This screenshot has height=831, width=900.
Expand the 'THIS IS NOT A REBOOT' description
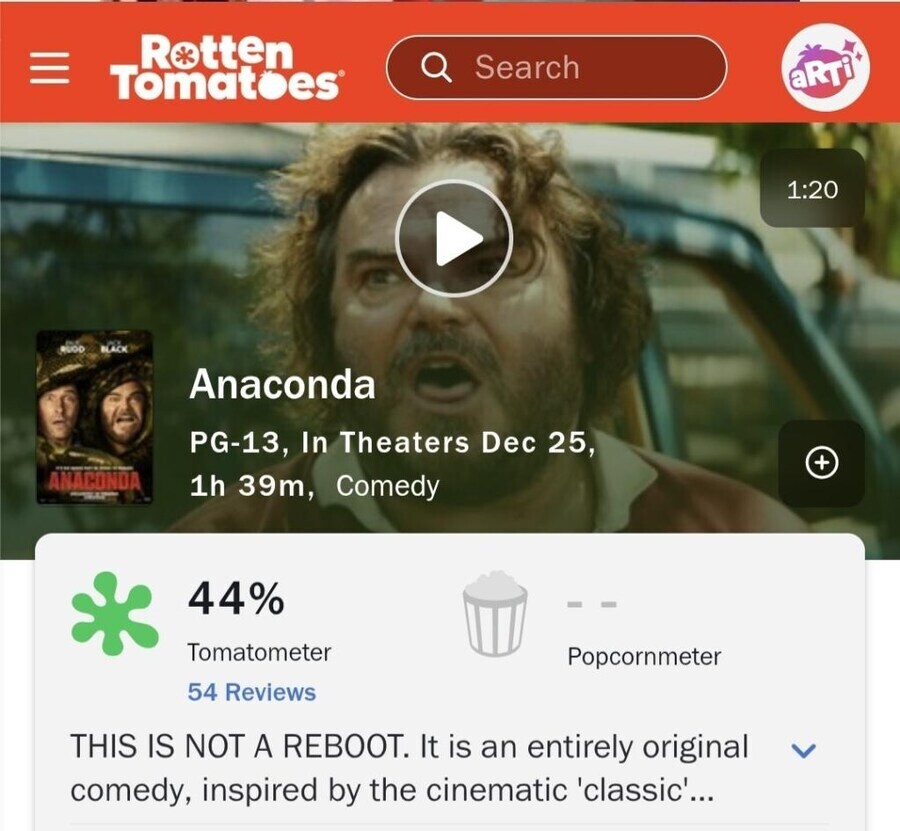click(409, 768)
